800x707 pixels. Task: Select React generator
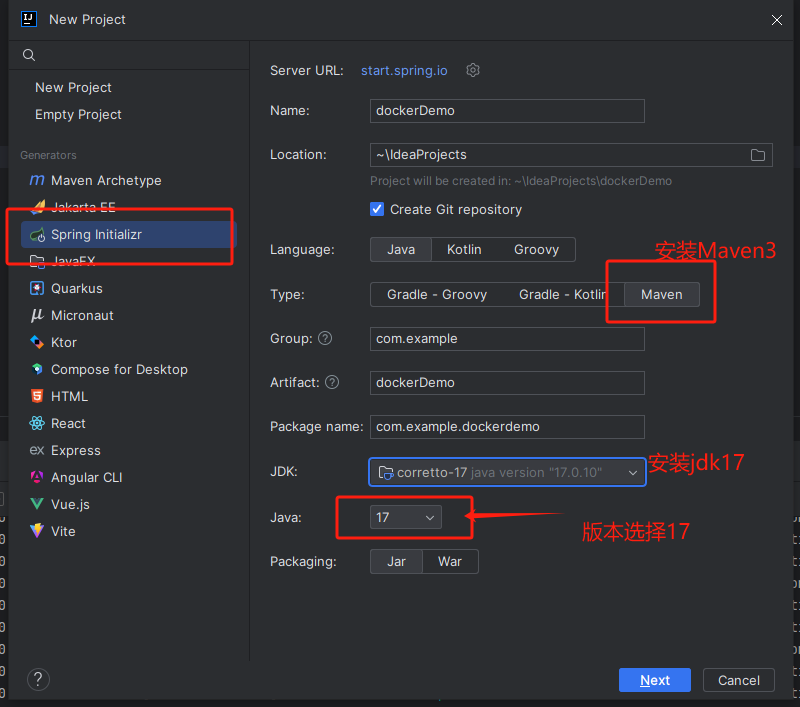click(129, 424)
